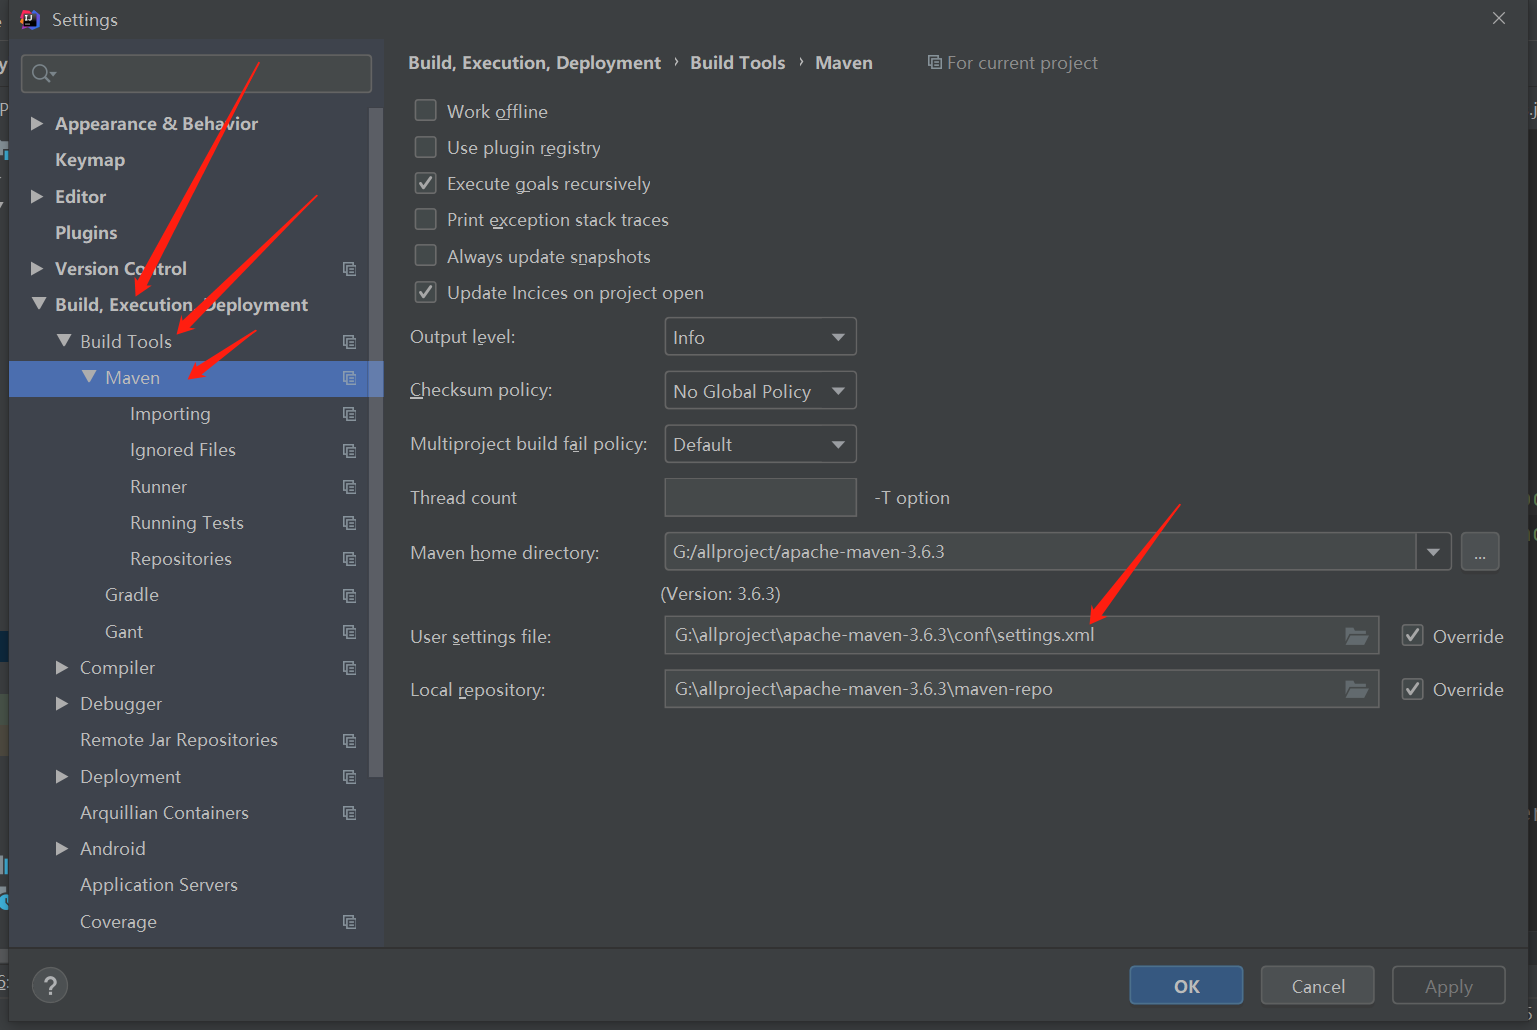Click project-level icon beside Deployment

pyautogui.click(x=349, y=776)
